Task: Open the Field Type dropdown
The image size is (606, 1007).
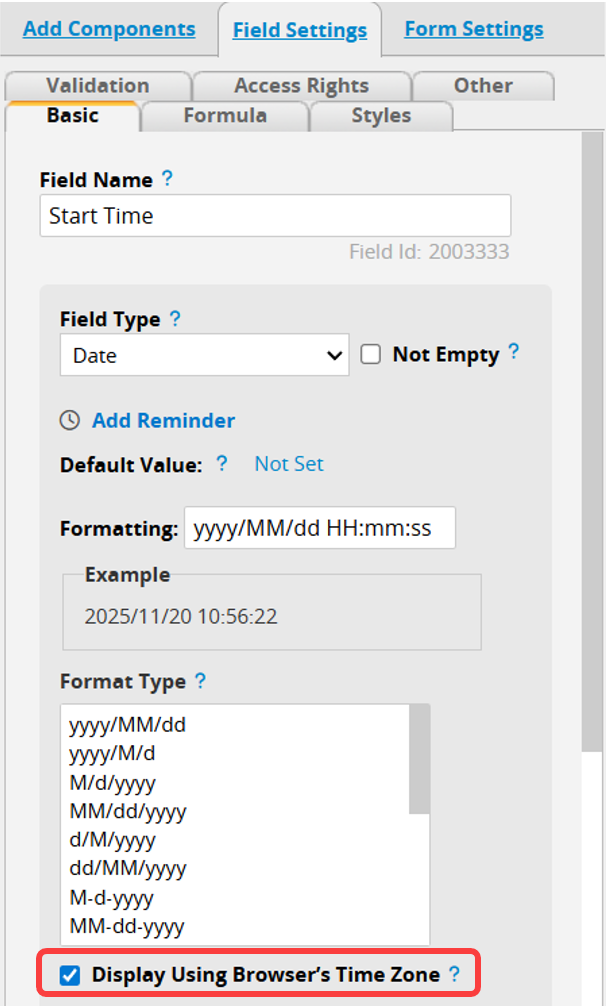Action: tap(204, 356)
